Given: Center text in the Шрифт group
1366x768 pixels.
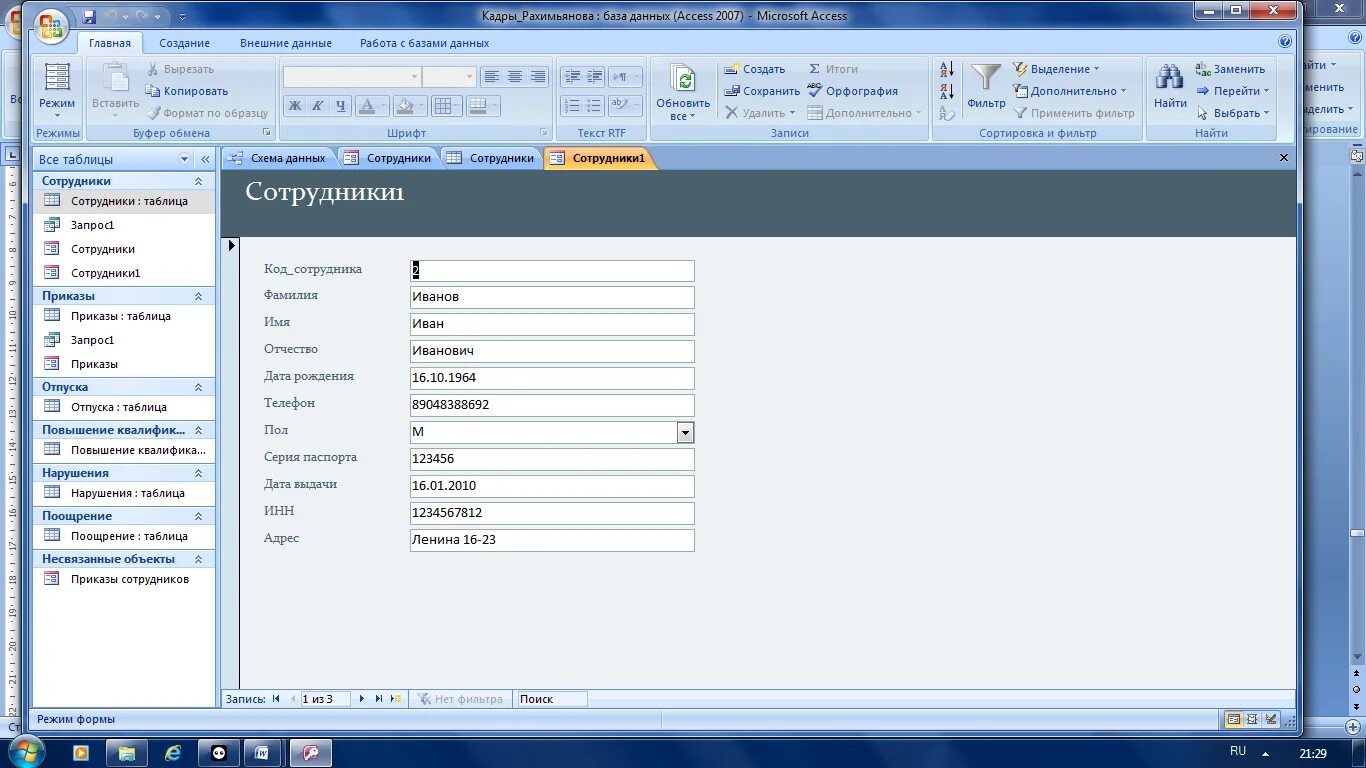Looking at the screenshot, I should point(515,77).
